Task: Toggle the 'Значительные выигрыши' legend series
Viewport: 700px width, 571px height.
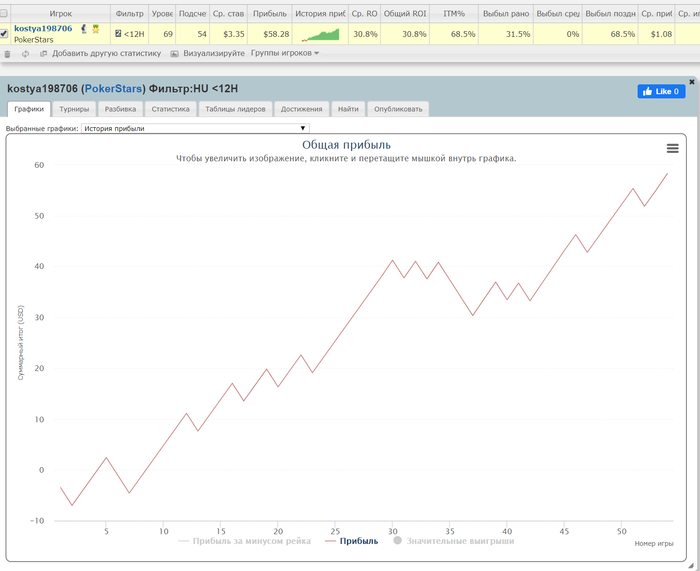Action: click(x=454, y=541)
